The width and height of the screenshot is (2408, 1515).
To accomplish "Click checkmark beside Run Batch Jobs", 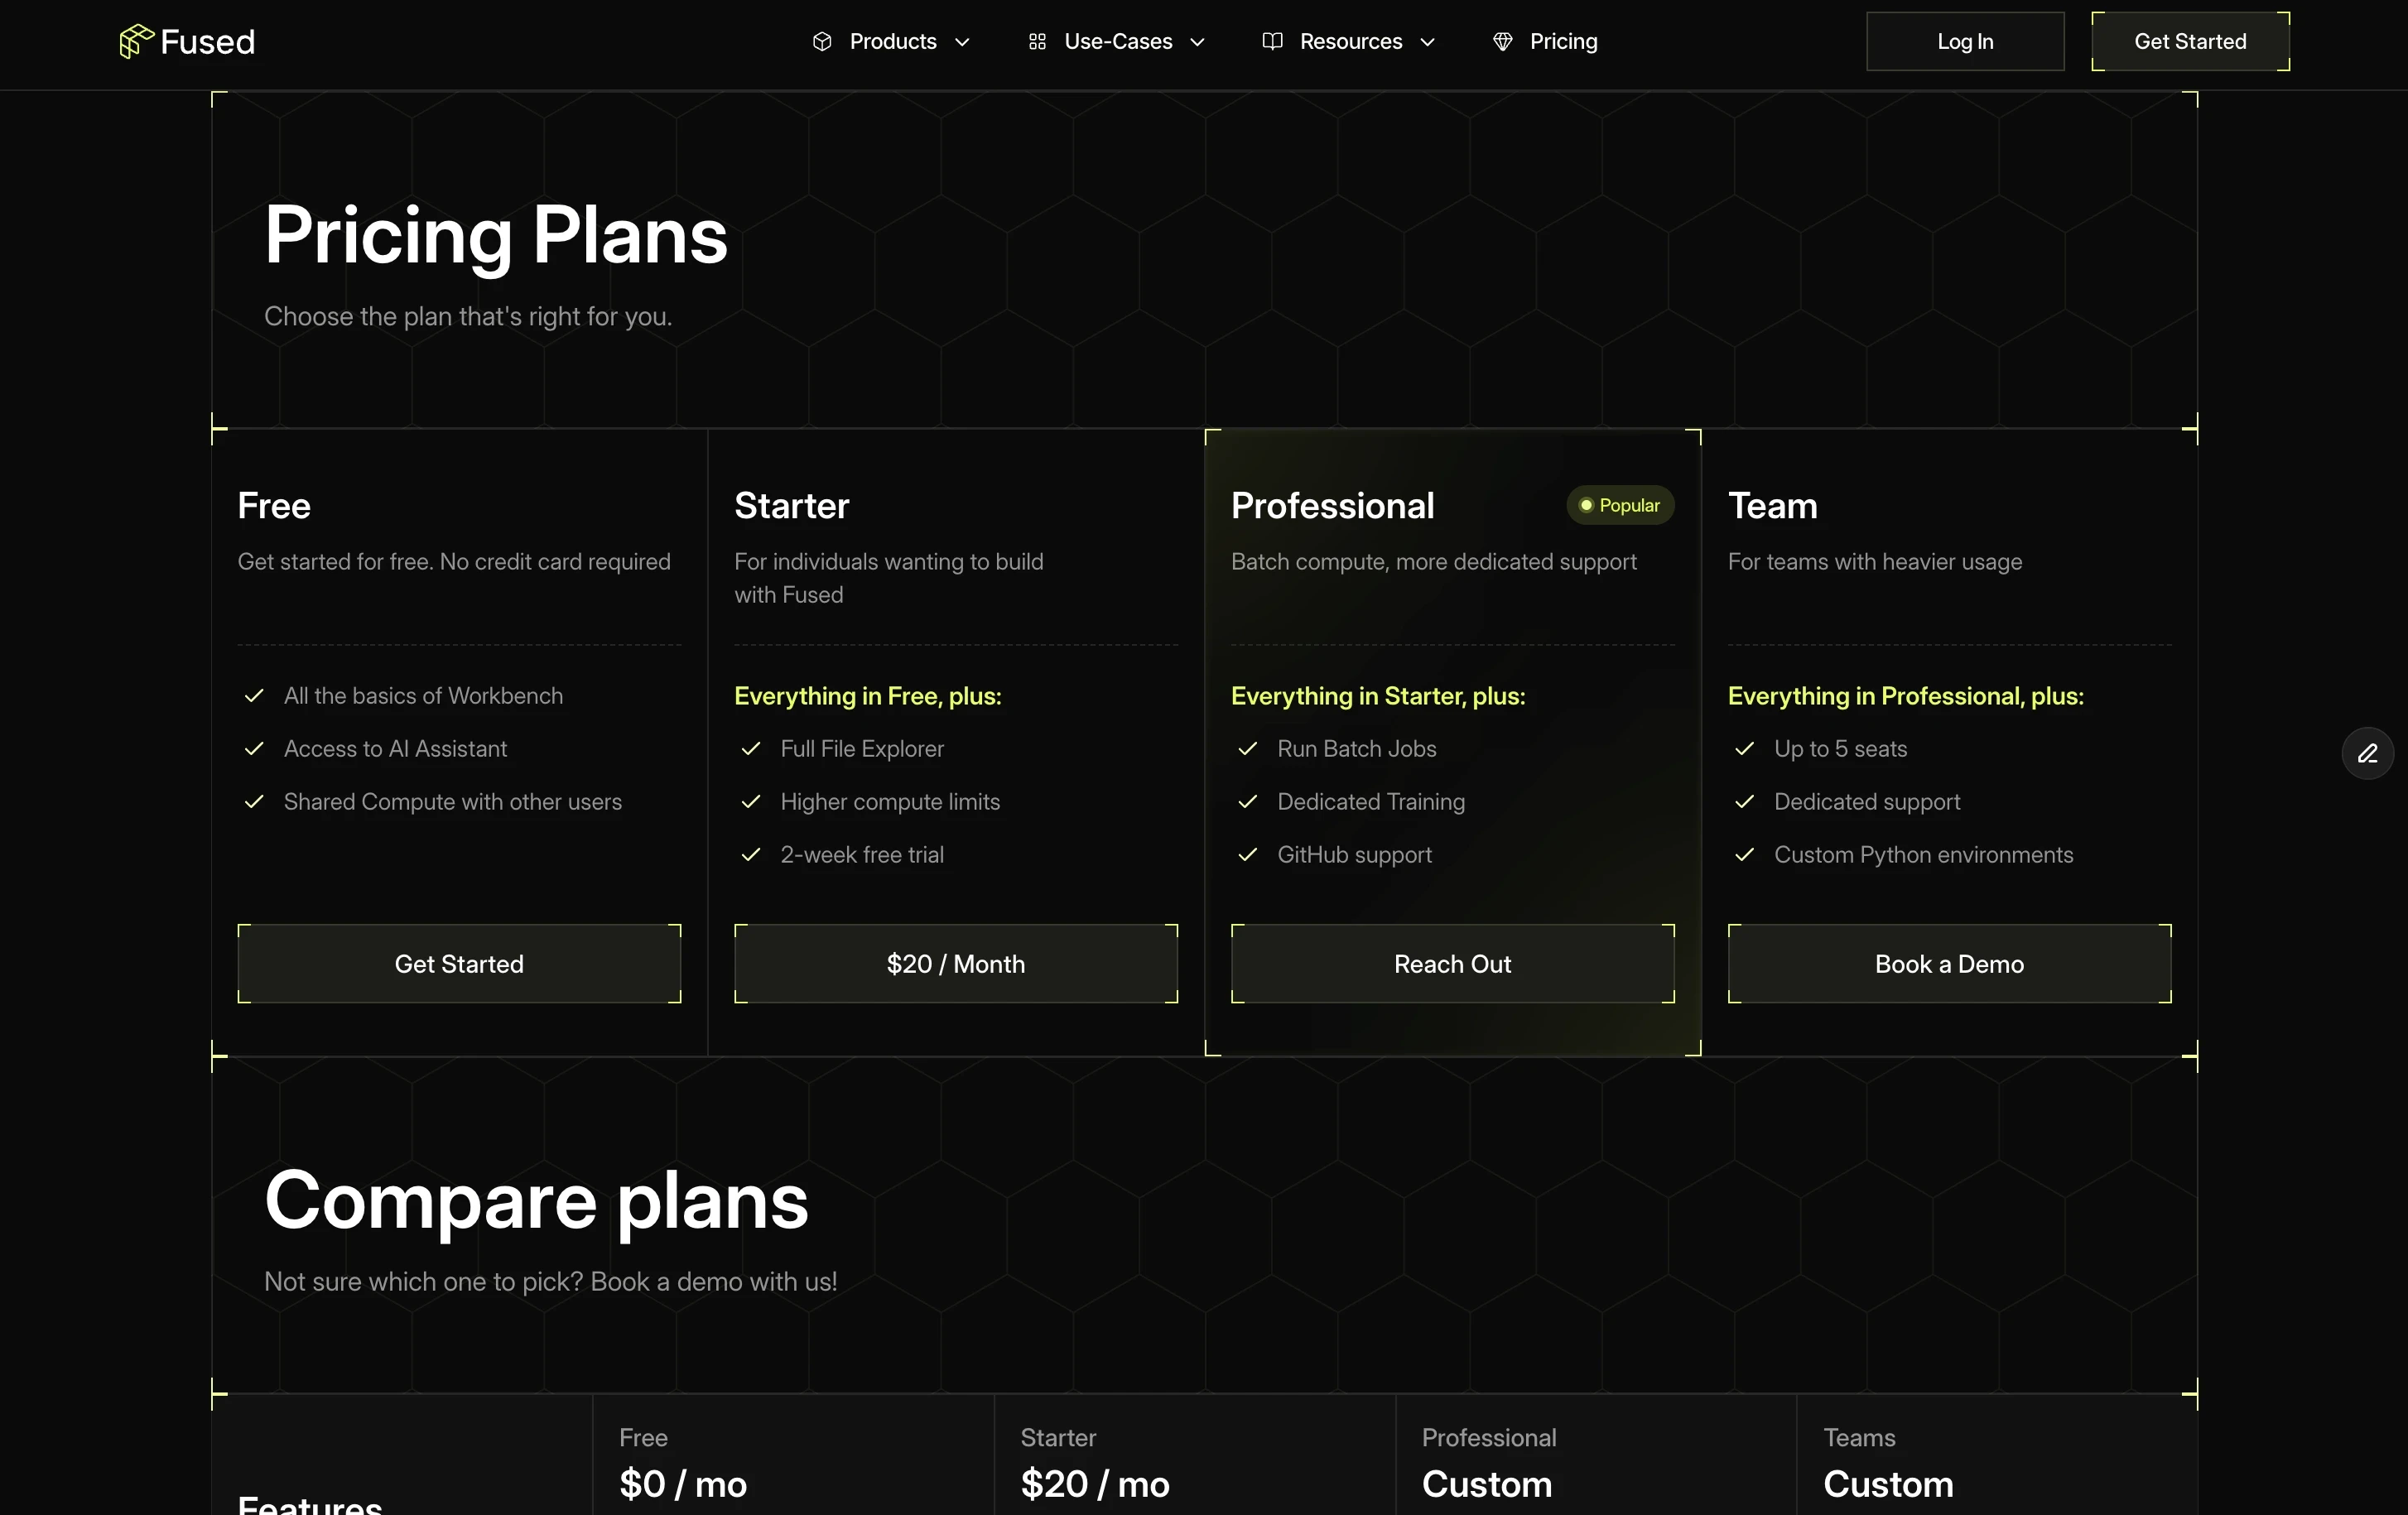I will pos(1247,749).
